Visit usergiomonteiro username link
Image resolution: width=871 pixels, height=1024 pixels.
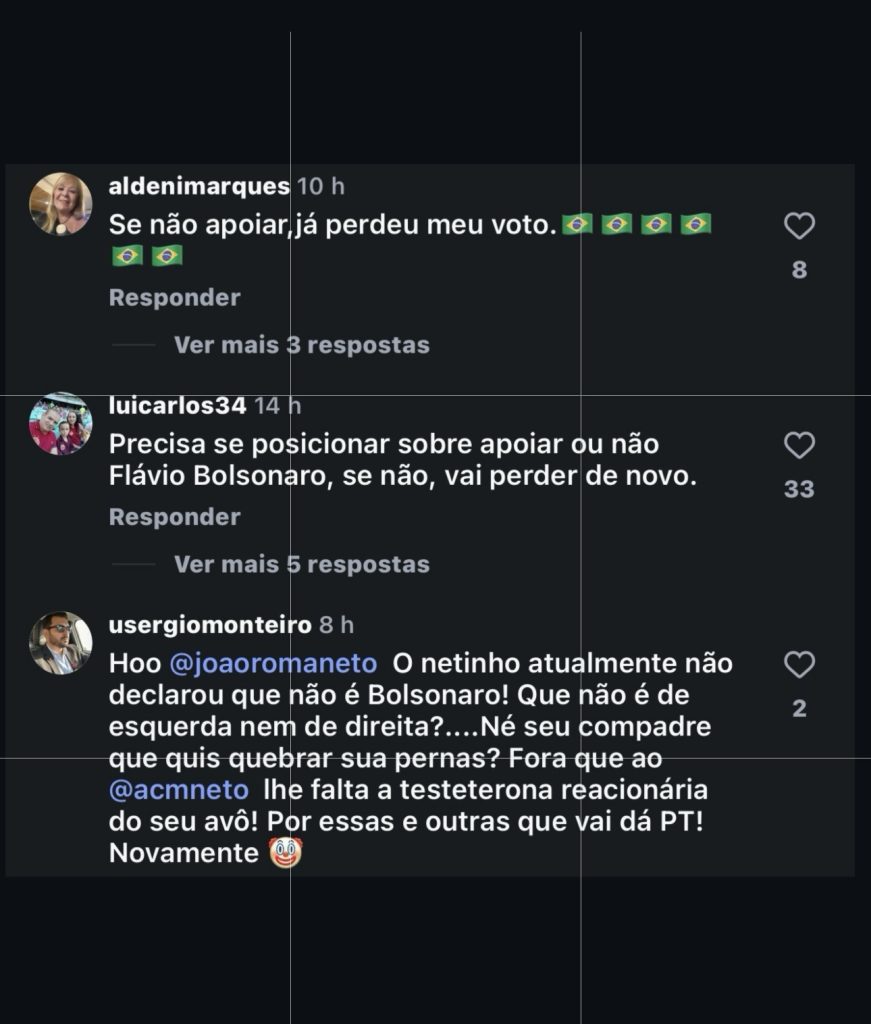pyautogui.click(x=210, y=625)
